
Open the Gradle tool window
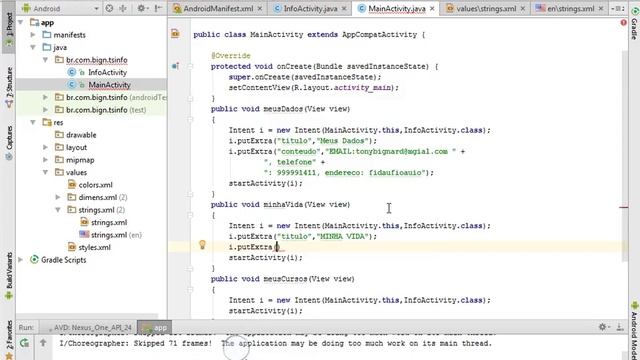(634, 23)
